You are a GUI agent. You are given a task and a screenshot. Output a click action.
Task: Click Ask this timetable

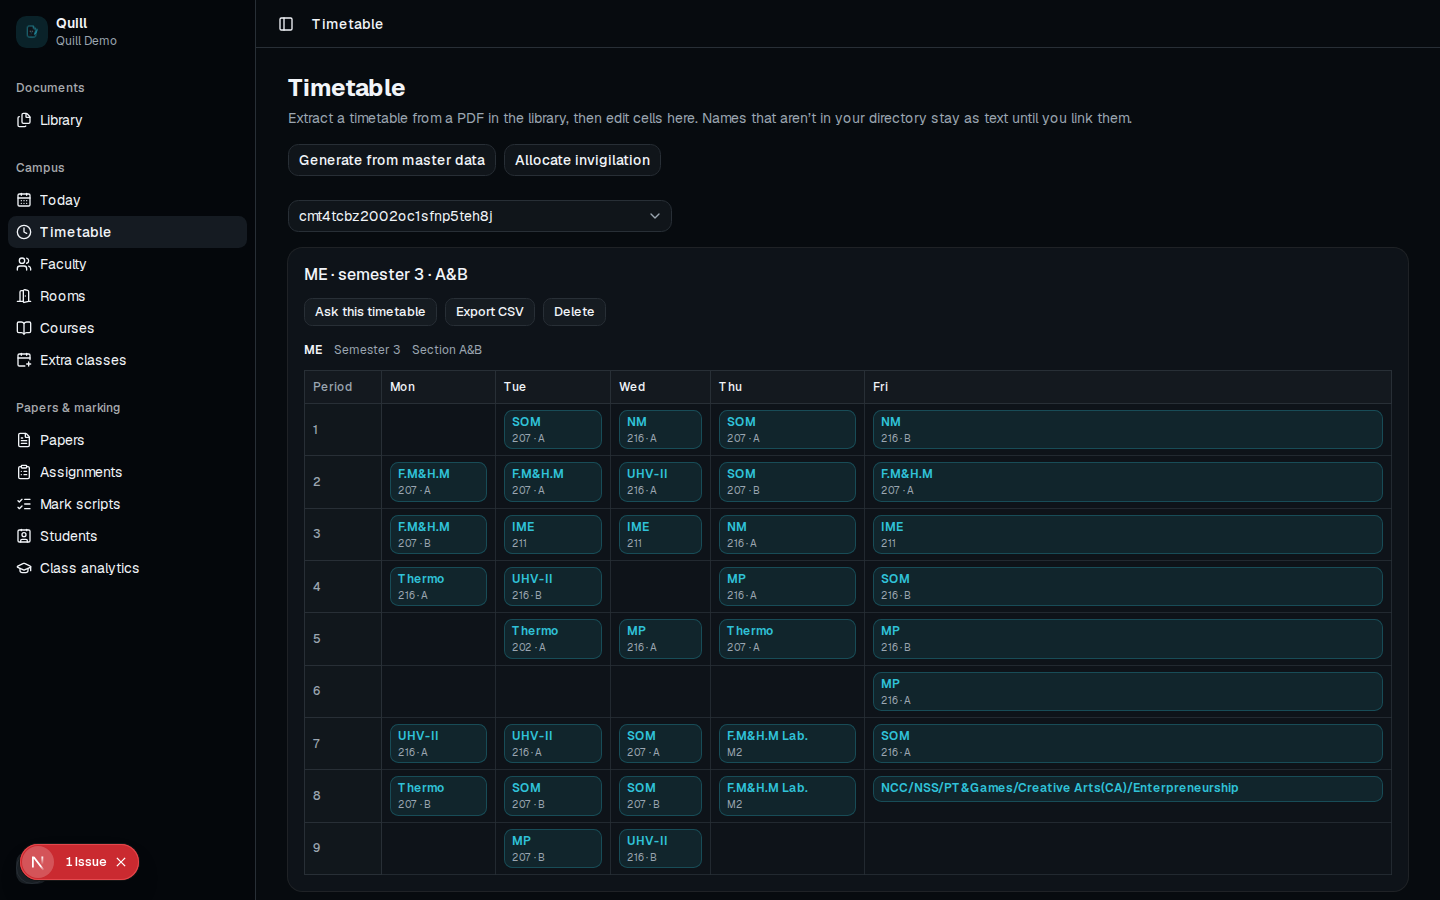pyautogui.click(x=370, y=312)
